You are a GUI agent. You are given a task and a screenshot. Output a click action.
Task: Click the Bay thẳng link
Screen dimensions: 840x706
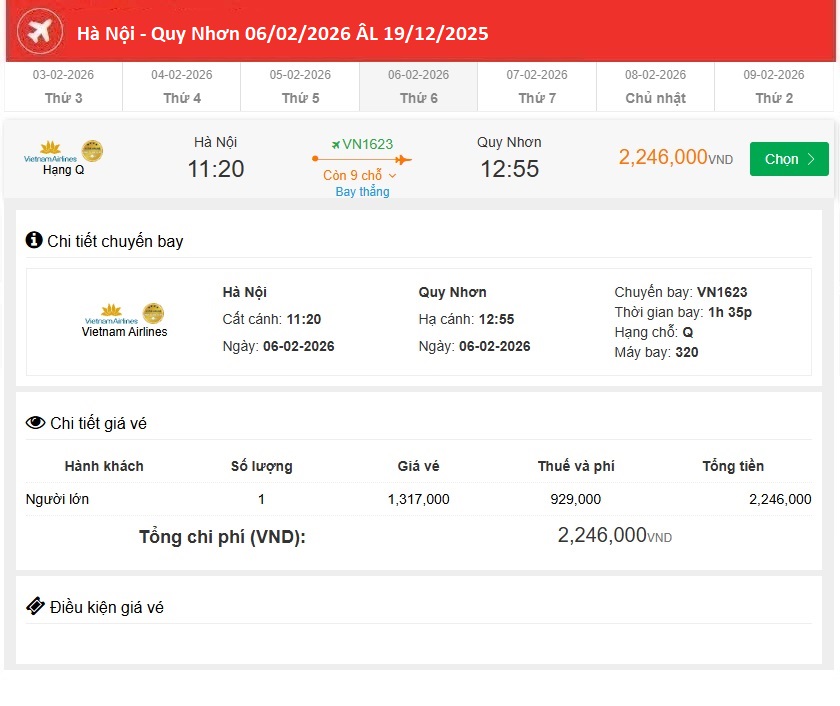coord(362,192)
